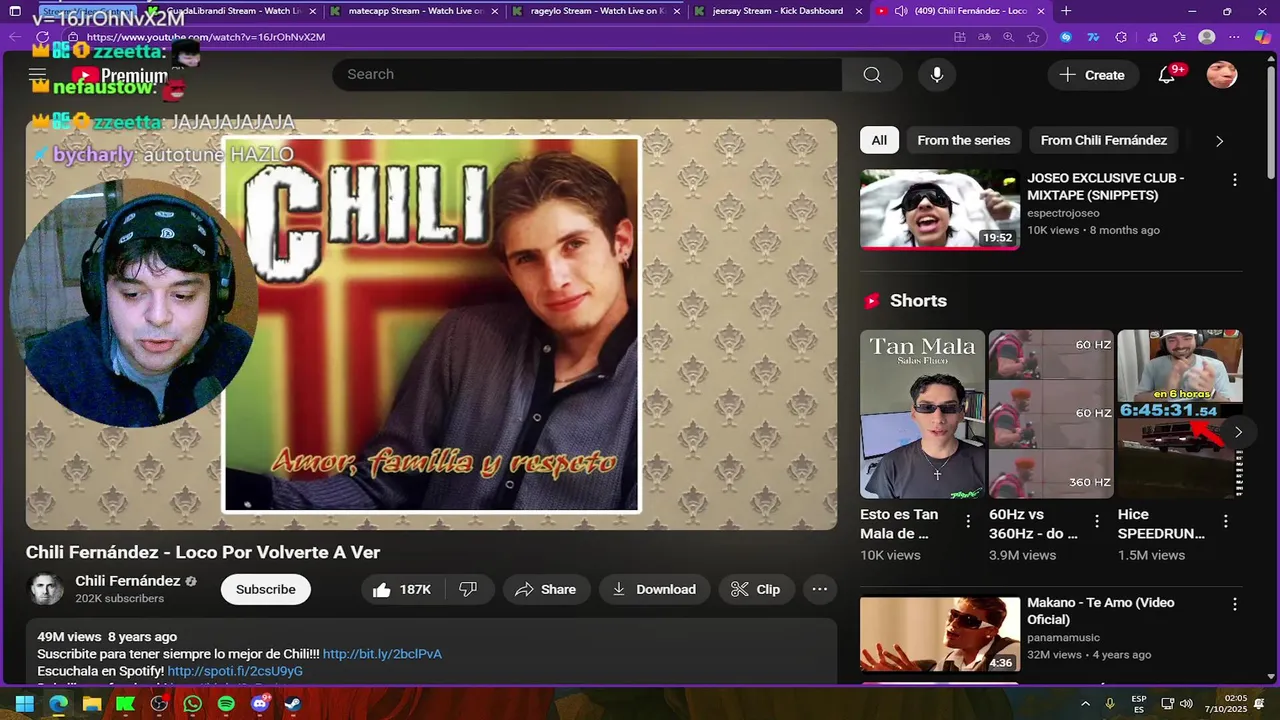The image size is (1280, 720).
Task: Click Chili Fernández channel avatar
Action: click(x=46, y=589)
